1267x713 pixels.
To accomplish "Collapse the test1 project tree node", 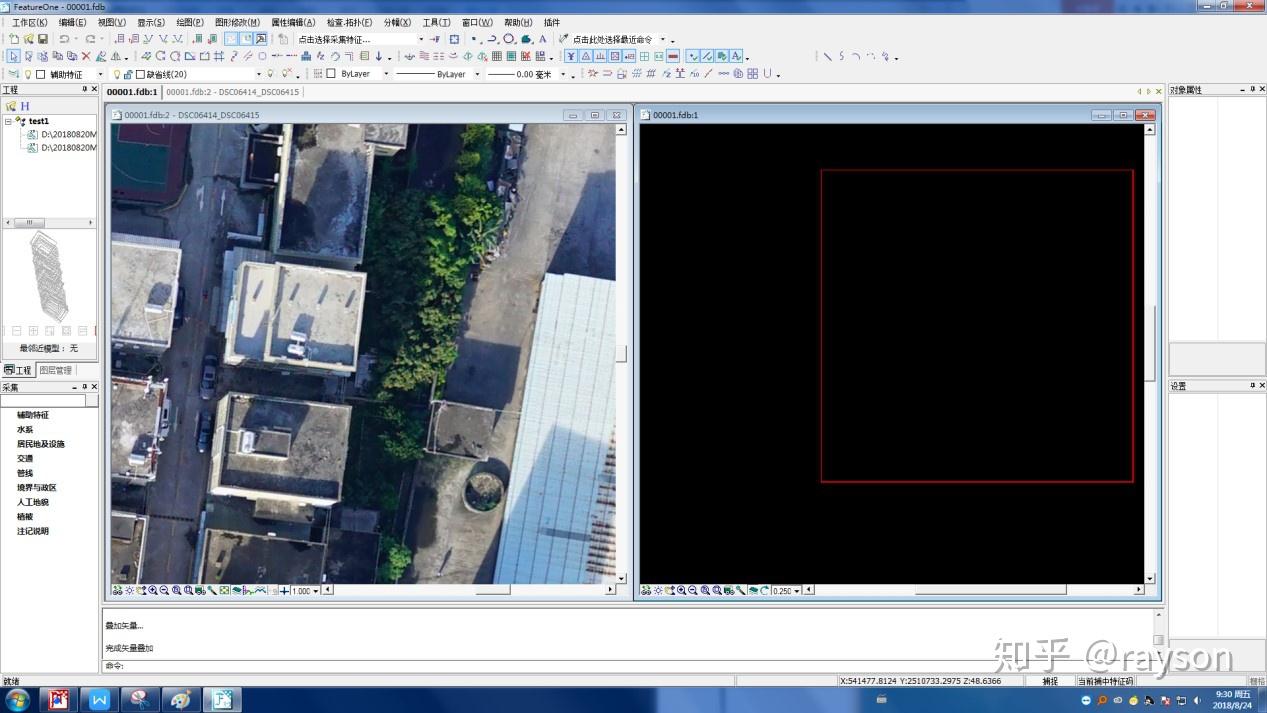I will [x=9, y=121].
